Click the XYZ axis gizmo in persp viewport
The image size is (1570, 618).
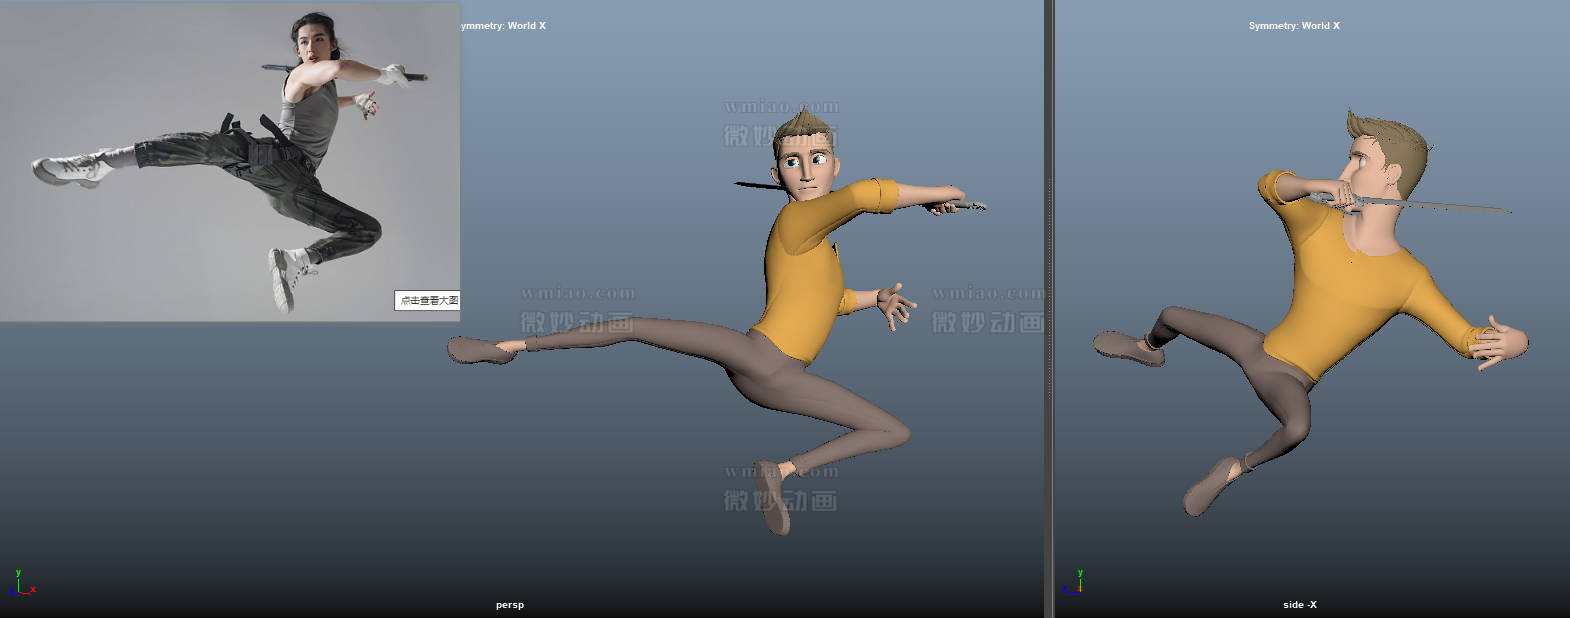[22, 585]
